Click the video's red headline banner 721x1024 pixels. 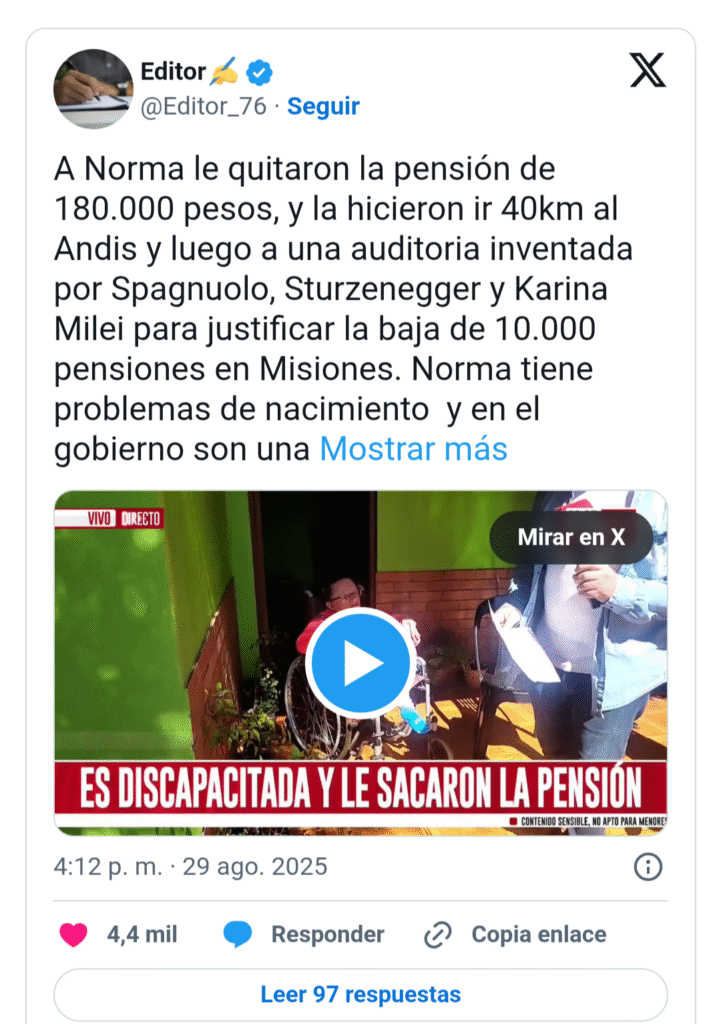pyautogui.click(x=360, y=788)
